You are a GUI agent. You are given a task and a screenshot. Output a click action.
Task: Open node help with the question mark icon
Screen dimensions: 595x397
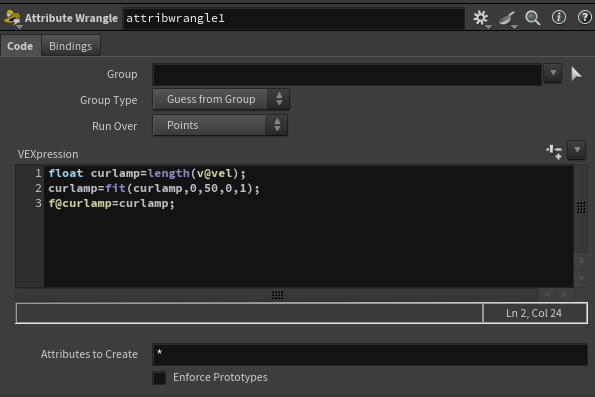(x=584, y=17)
